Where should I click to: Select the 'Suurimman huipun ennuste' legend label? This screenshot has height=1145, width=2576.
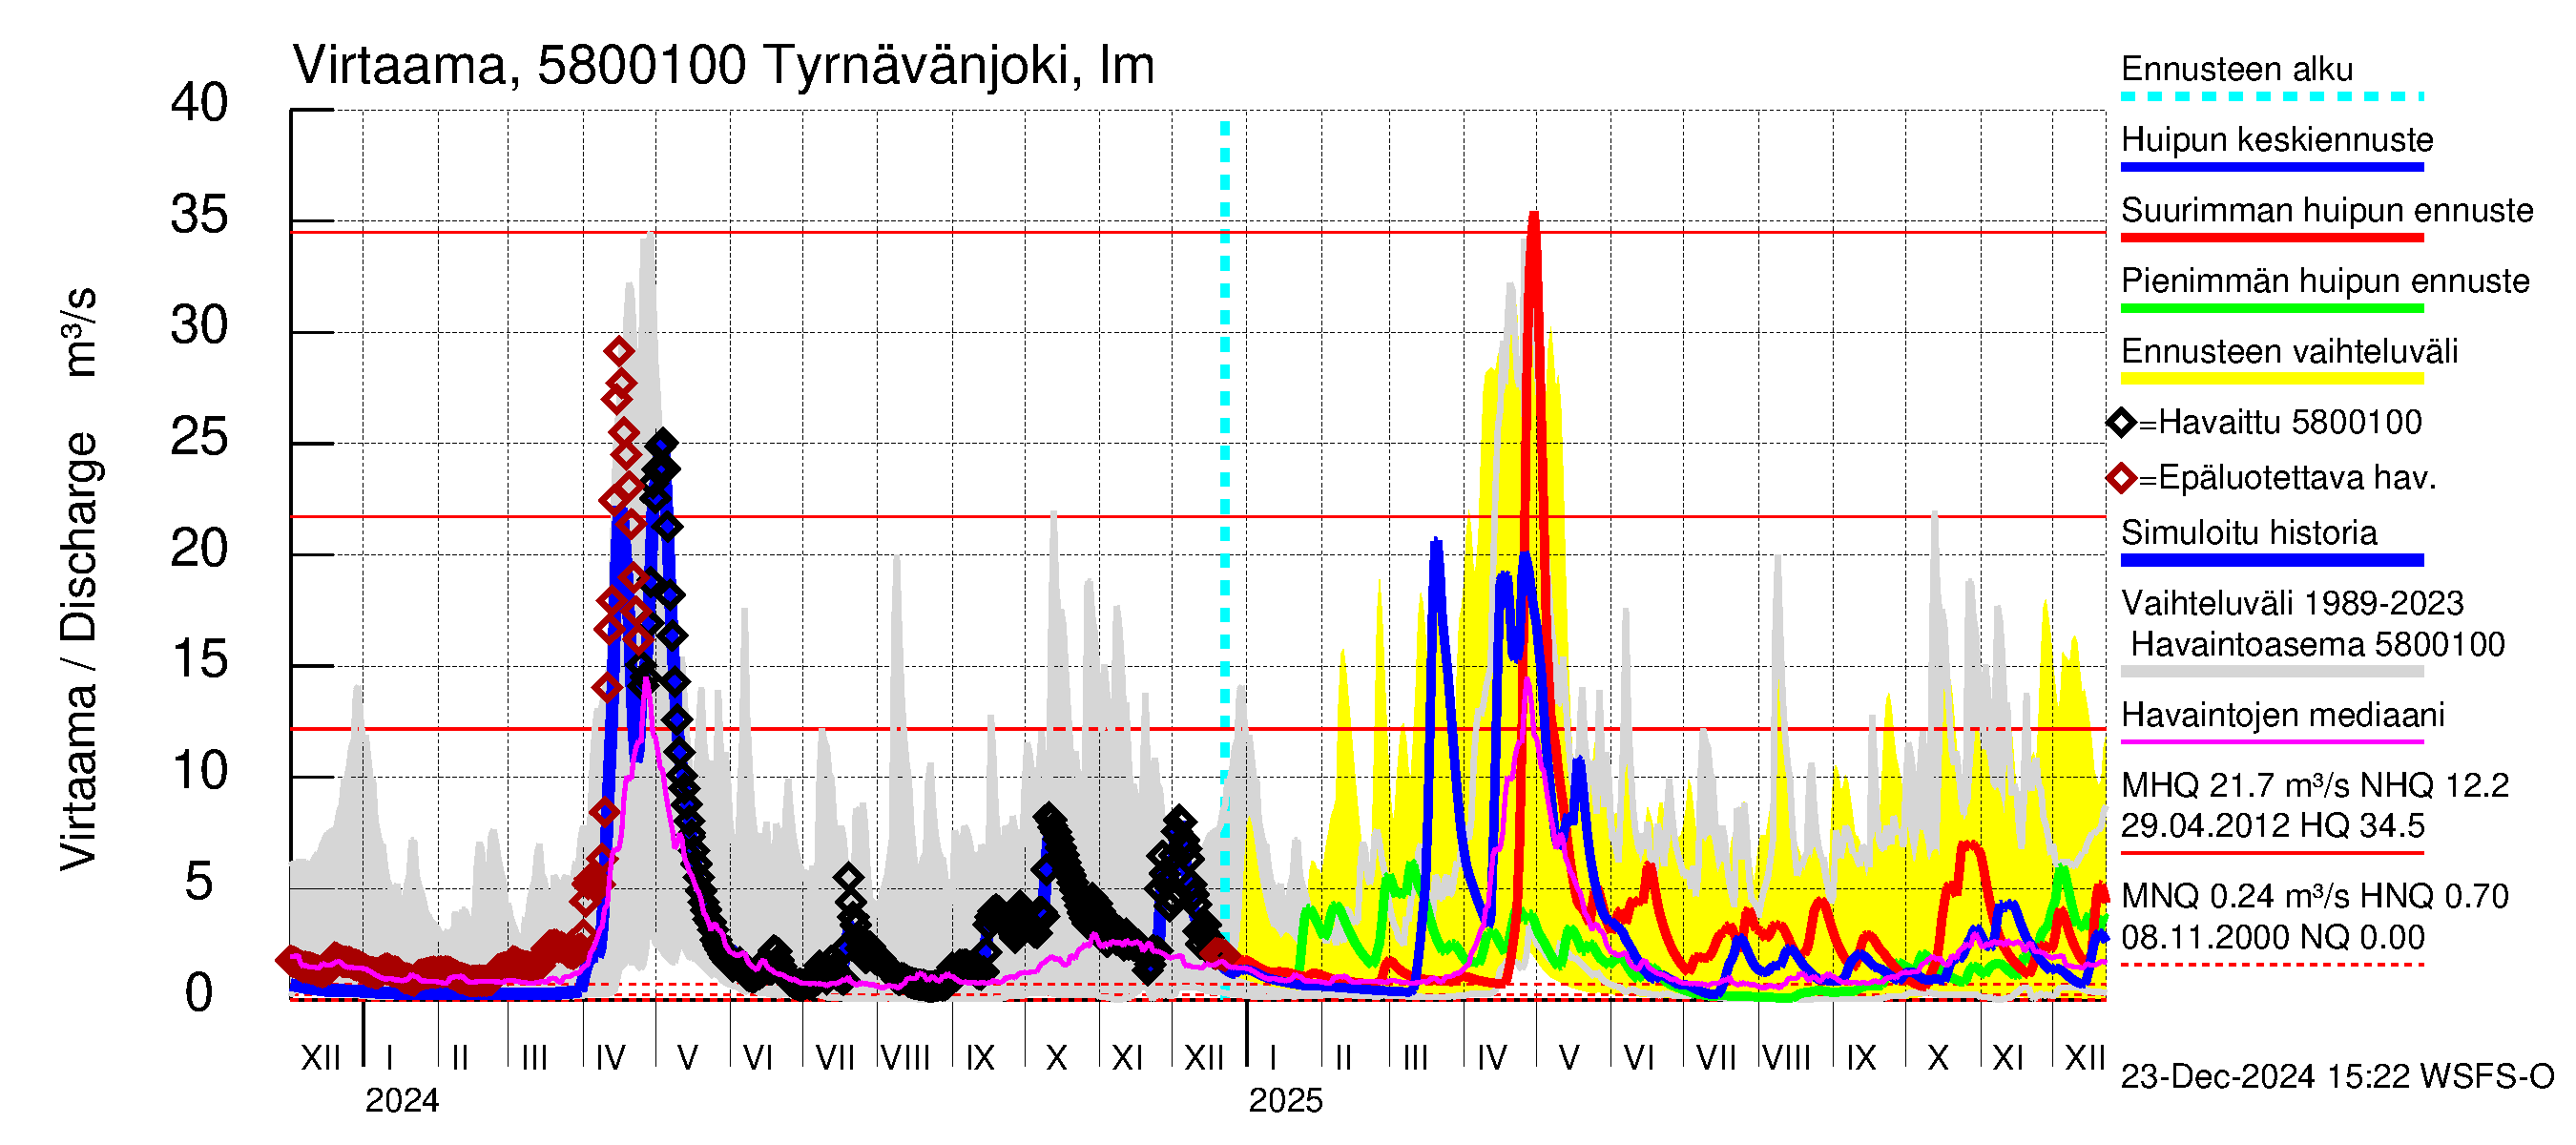(2326, 210)
